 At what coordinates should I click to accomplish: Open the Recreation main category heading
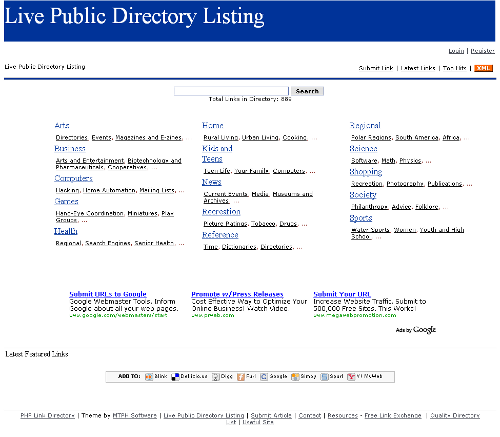[x=221, y=211]
